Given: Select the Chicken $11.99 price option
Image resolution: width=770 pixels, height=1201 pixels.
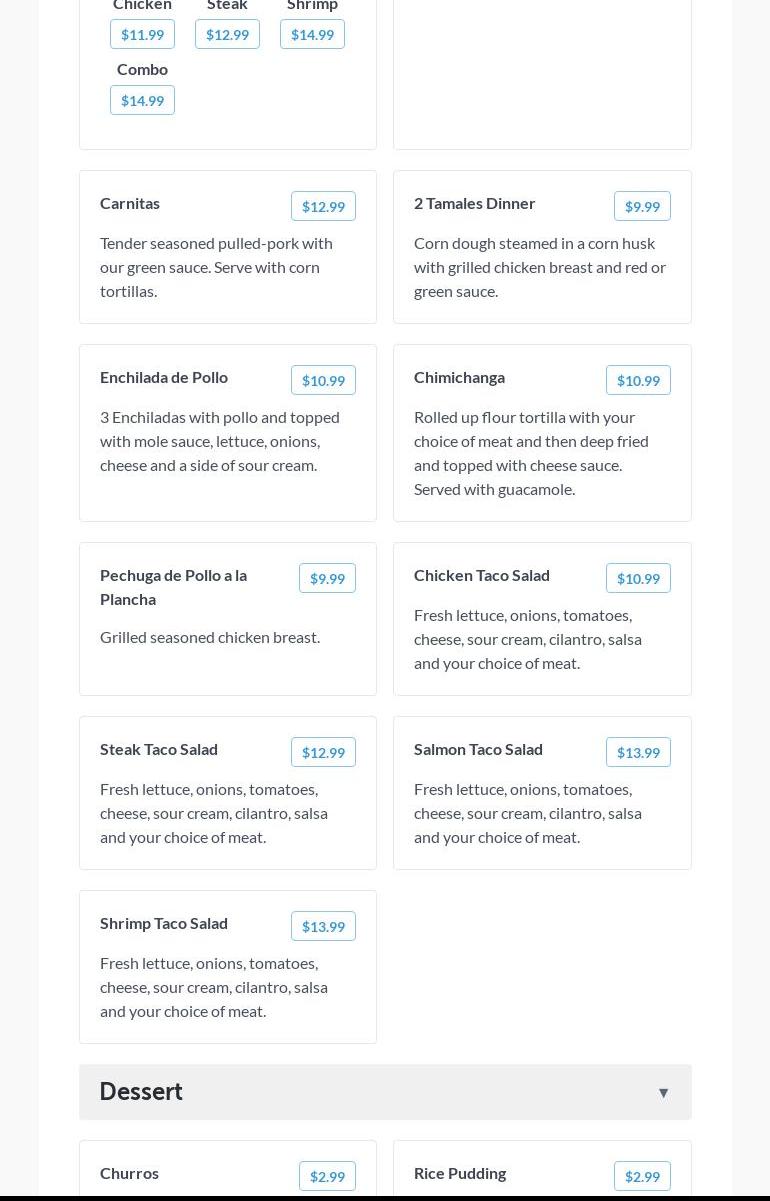Looking at the screenshot, I should pyautogui.click(x=142, y=34).
